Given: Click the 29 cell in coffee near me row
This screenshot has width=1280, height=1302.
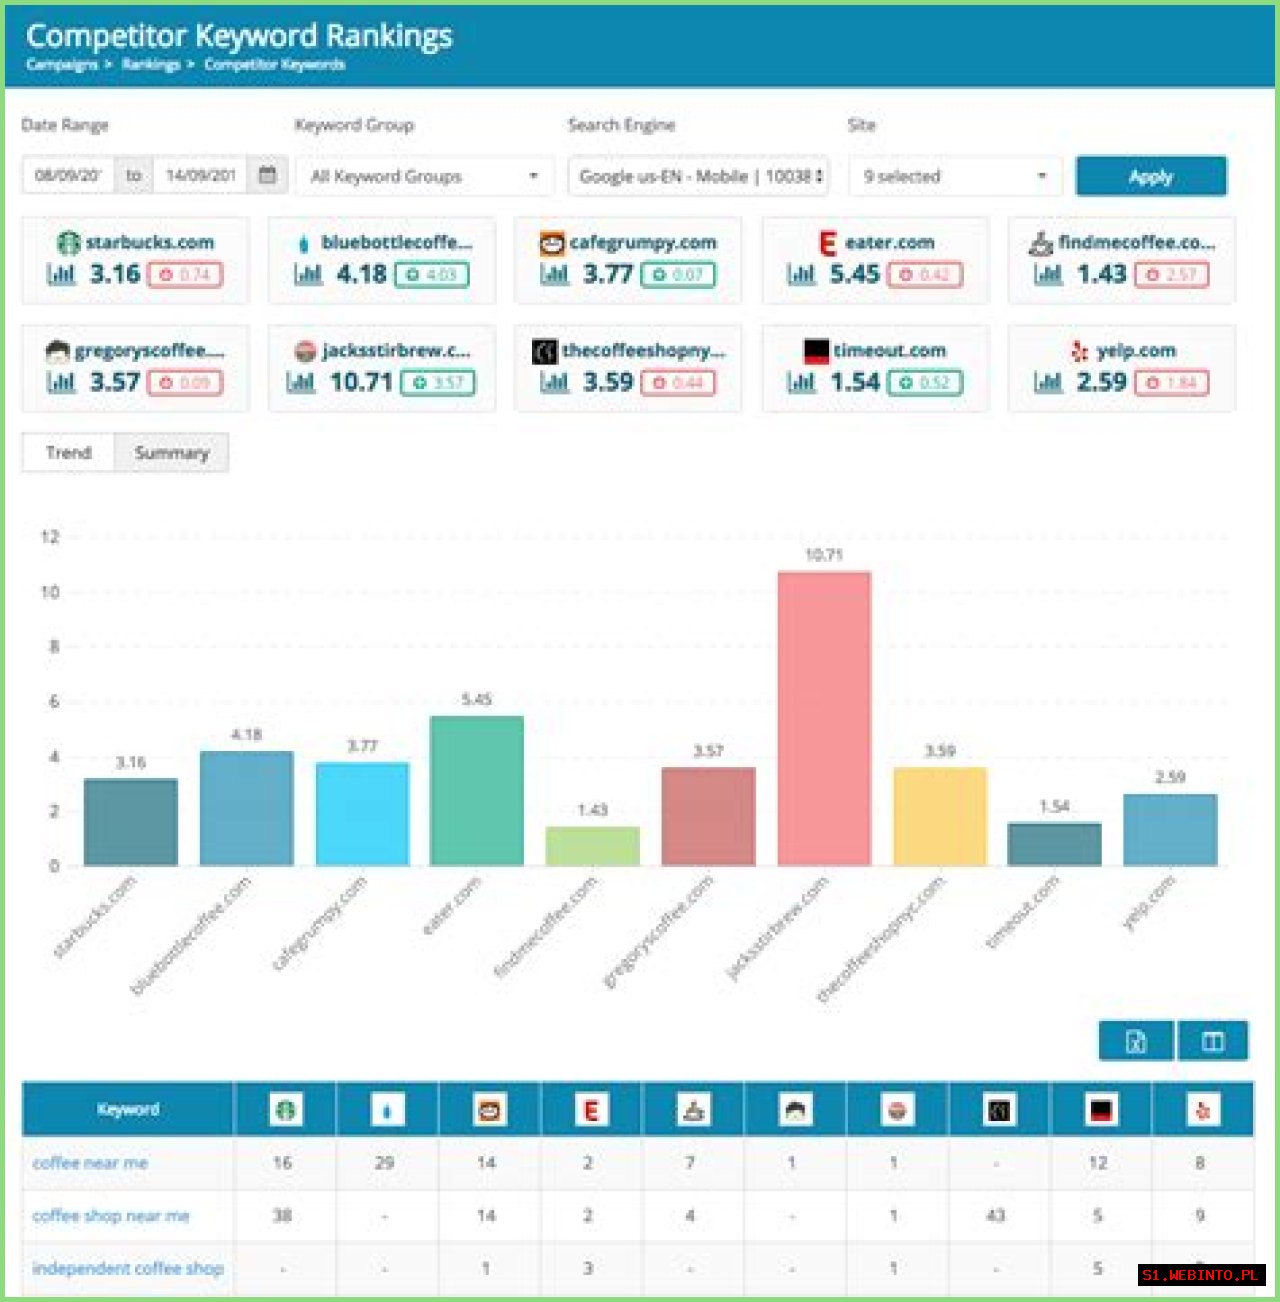Looking at the screenshot, I should coord(384,1163).
